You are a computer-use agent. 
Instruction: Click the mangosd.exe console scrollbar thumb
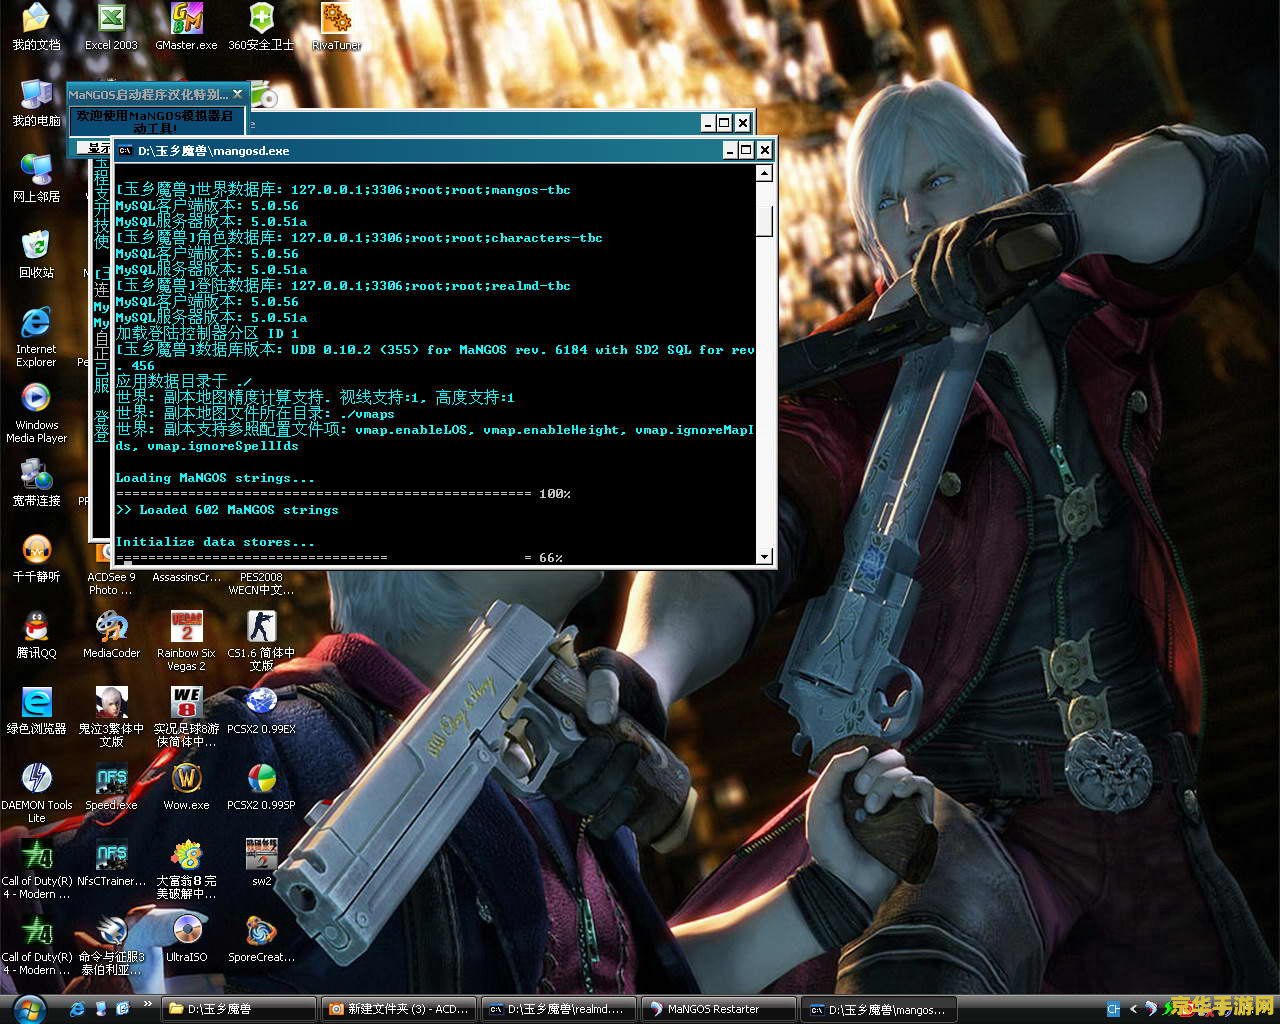pyautogui.click(x=764, y=221)
